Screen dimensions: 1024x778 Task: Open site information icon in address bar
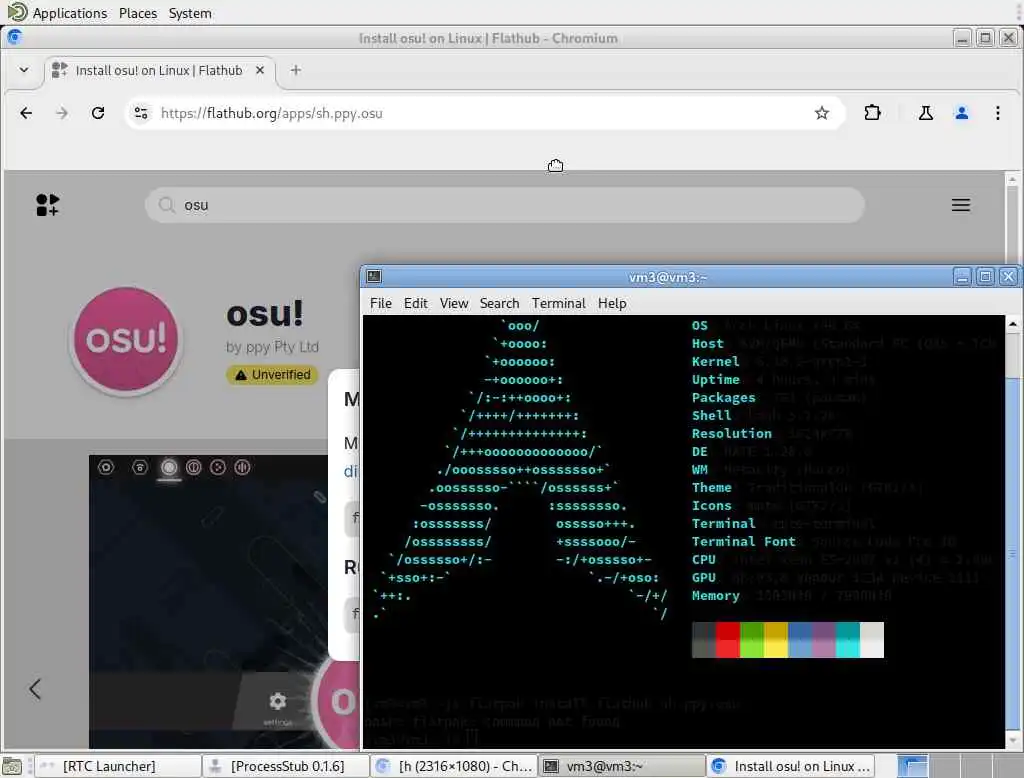pos(140,113)
